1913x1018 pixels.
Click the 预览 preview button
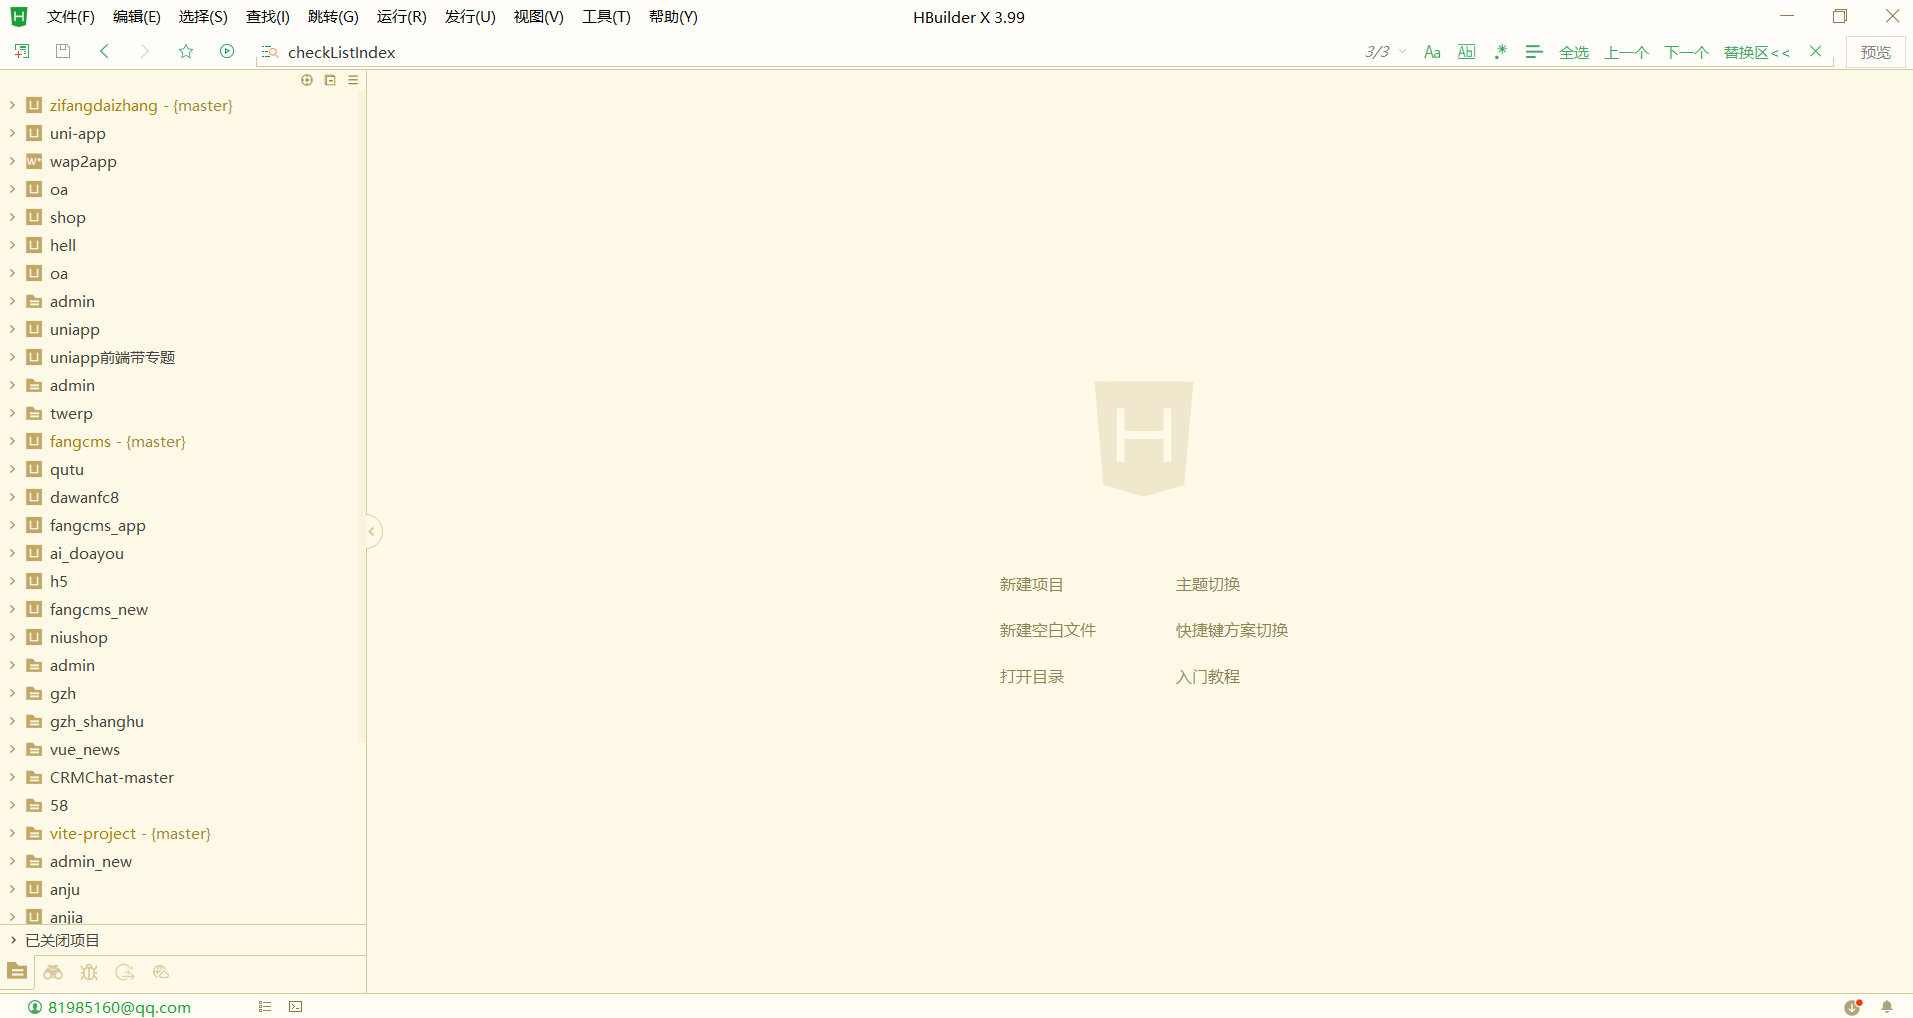pos(1876,52)
